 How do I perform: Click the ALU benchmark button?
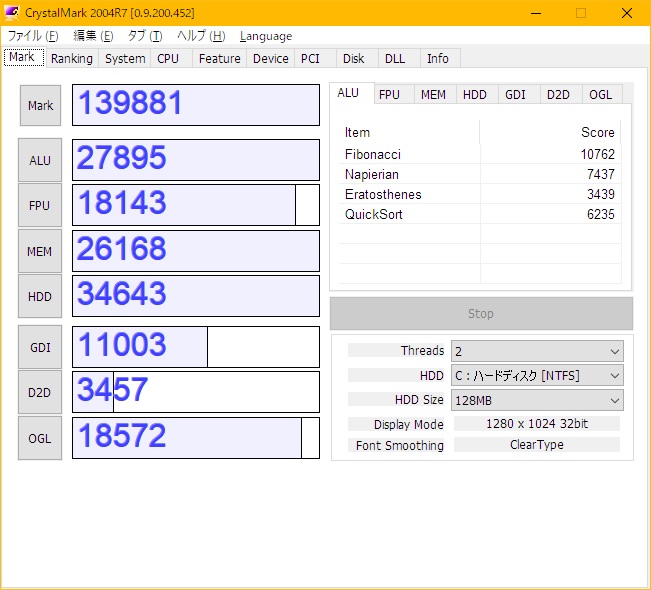[x=40, y=160]
